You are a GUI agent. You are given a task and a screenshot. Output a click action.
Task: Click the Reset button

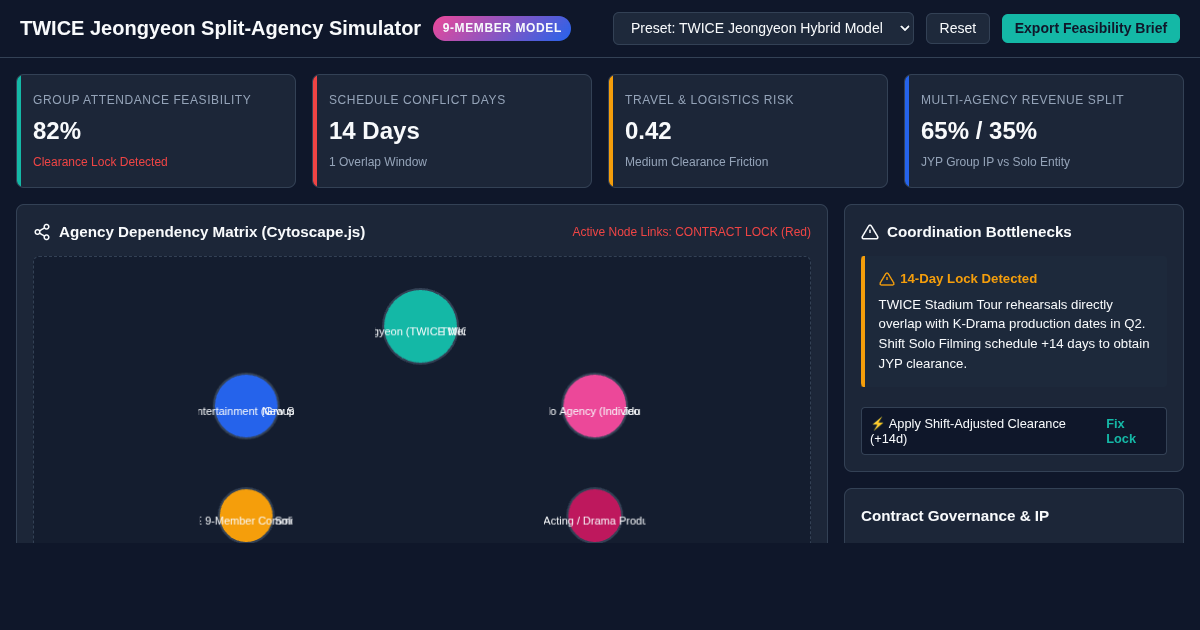coord(958,28)
